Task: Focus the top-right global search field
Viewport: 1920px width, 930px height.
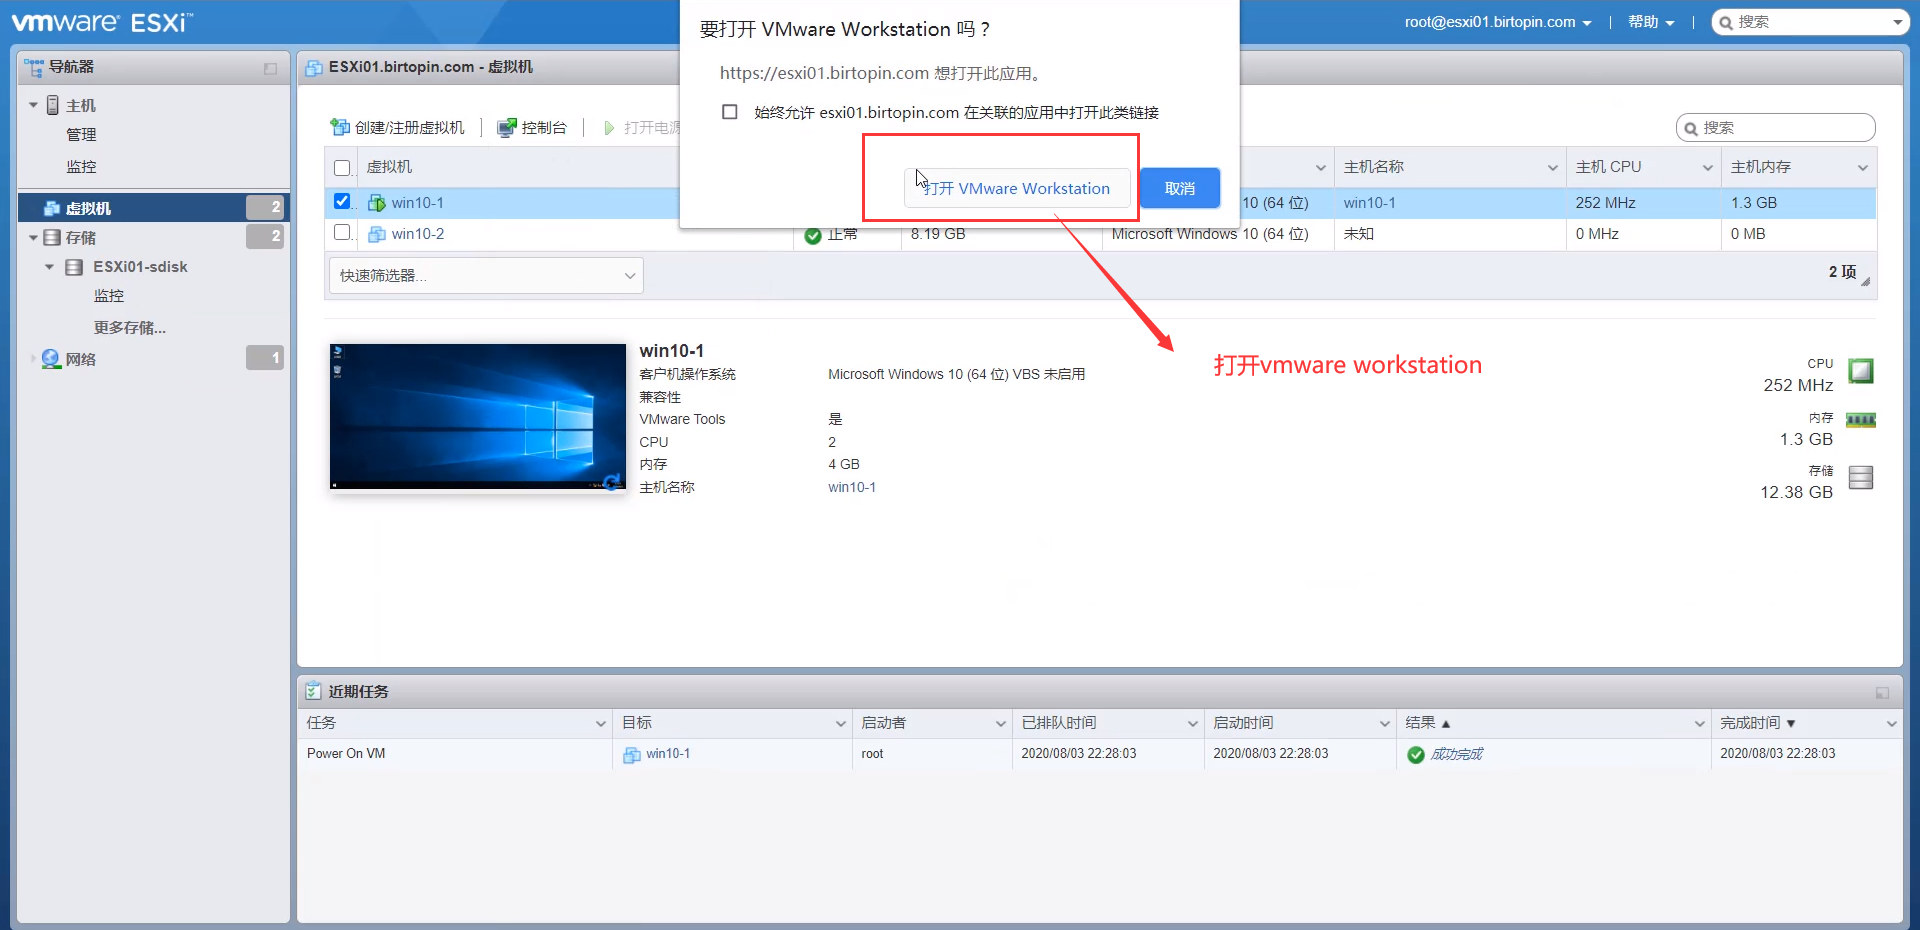Action: point(1811,22)
